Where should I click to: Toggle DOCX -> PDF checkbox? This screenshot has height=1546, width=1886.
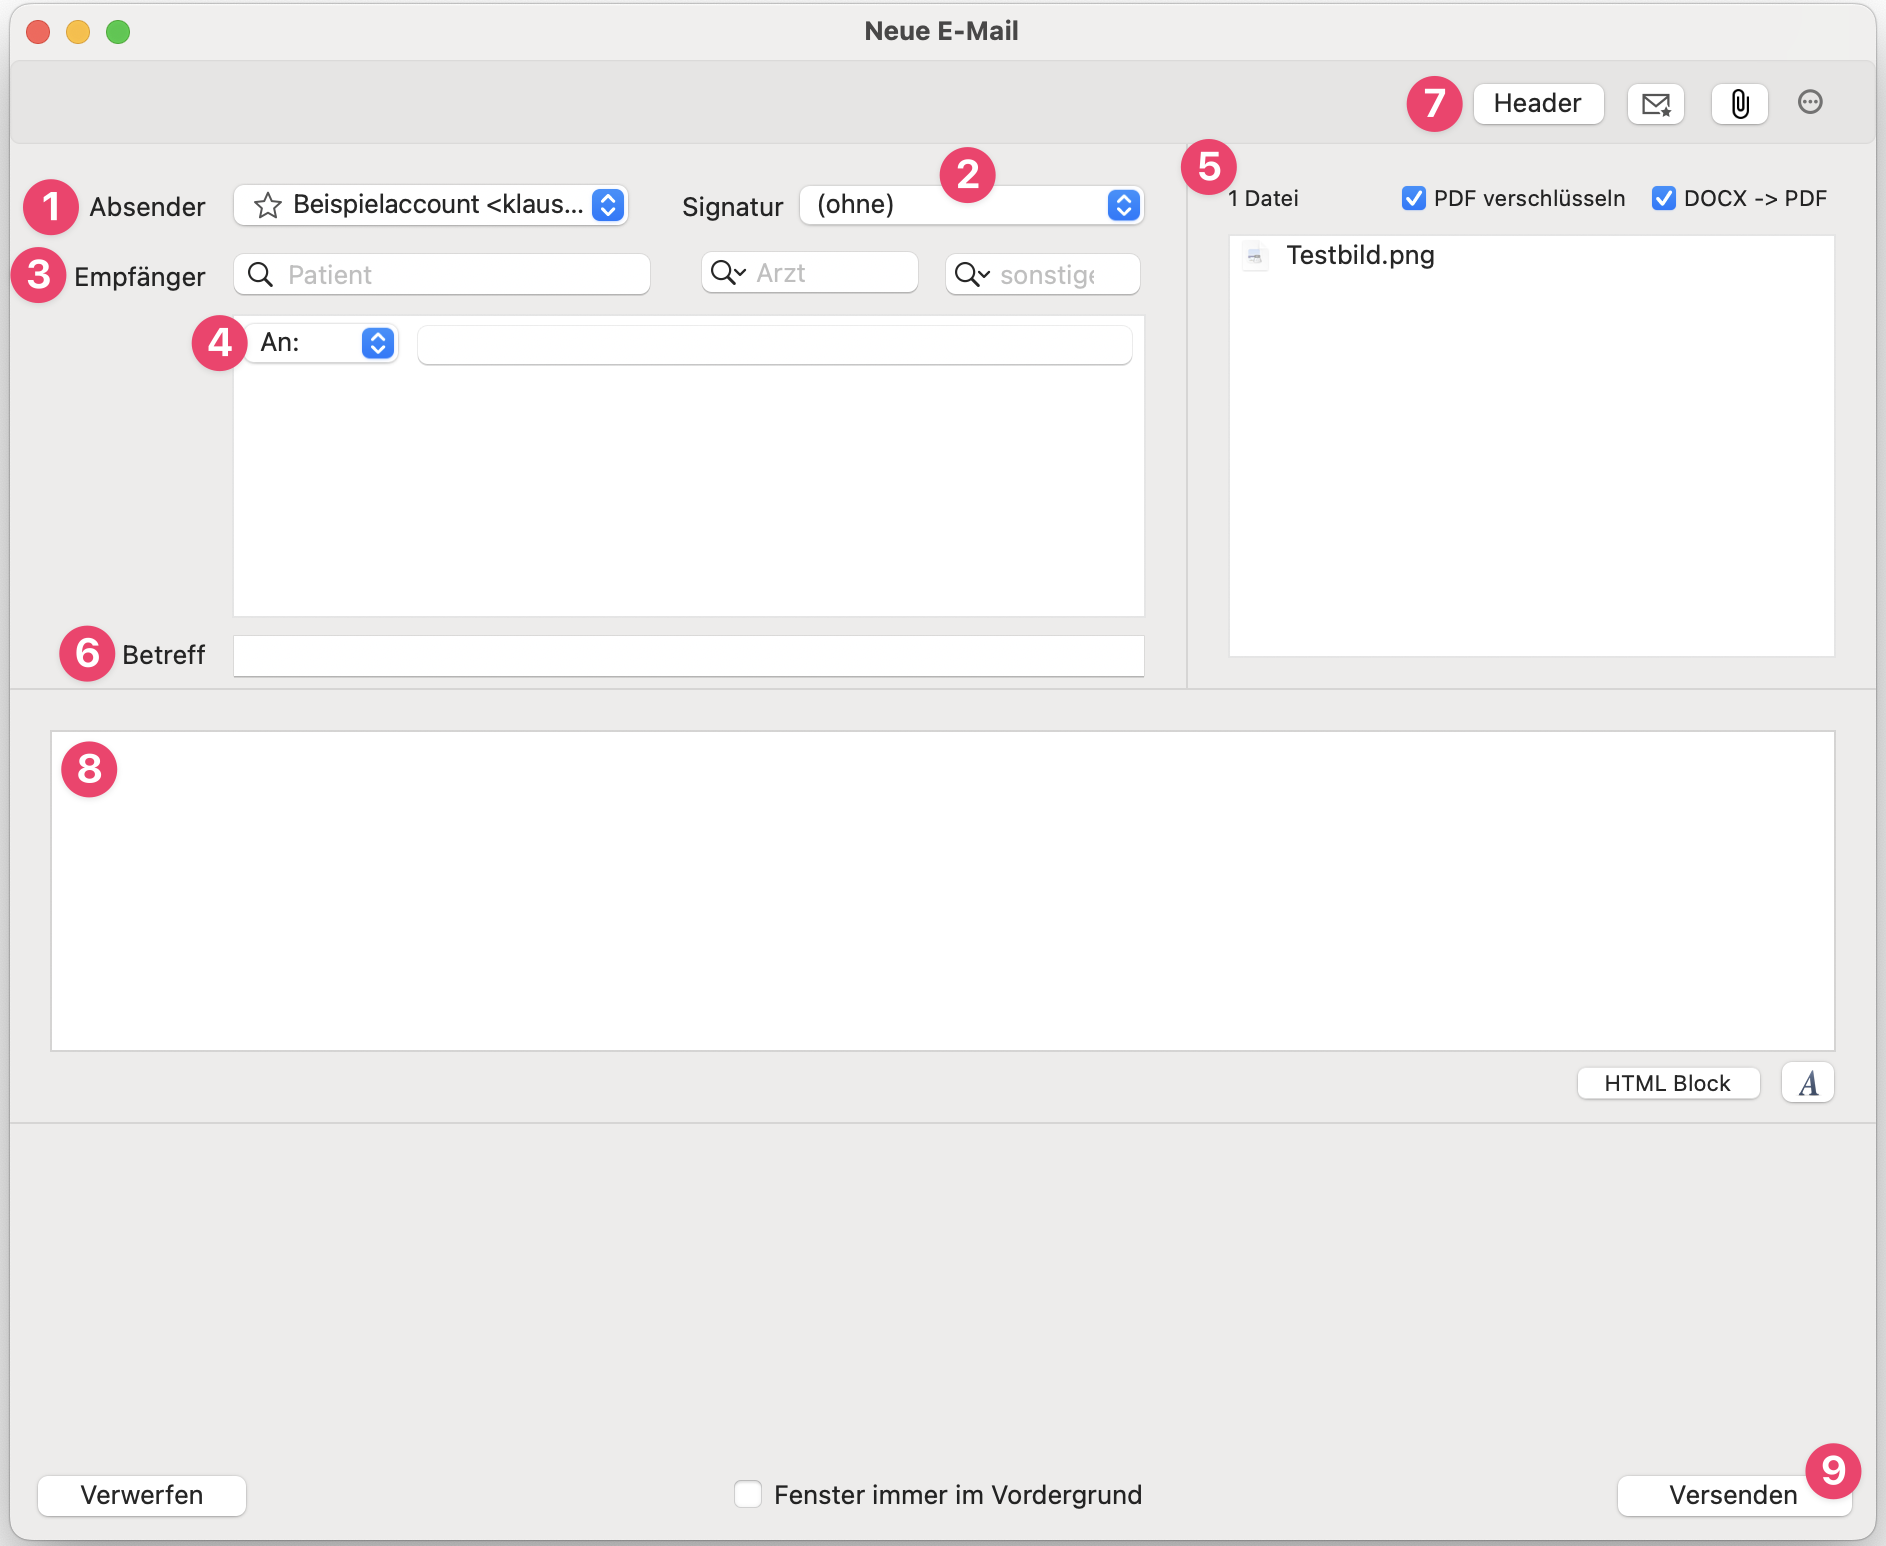[x=1664, y=198]
